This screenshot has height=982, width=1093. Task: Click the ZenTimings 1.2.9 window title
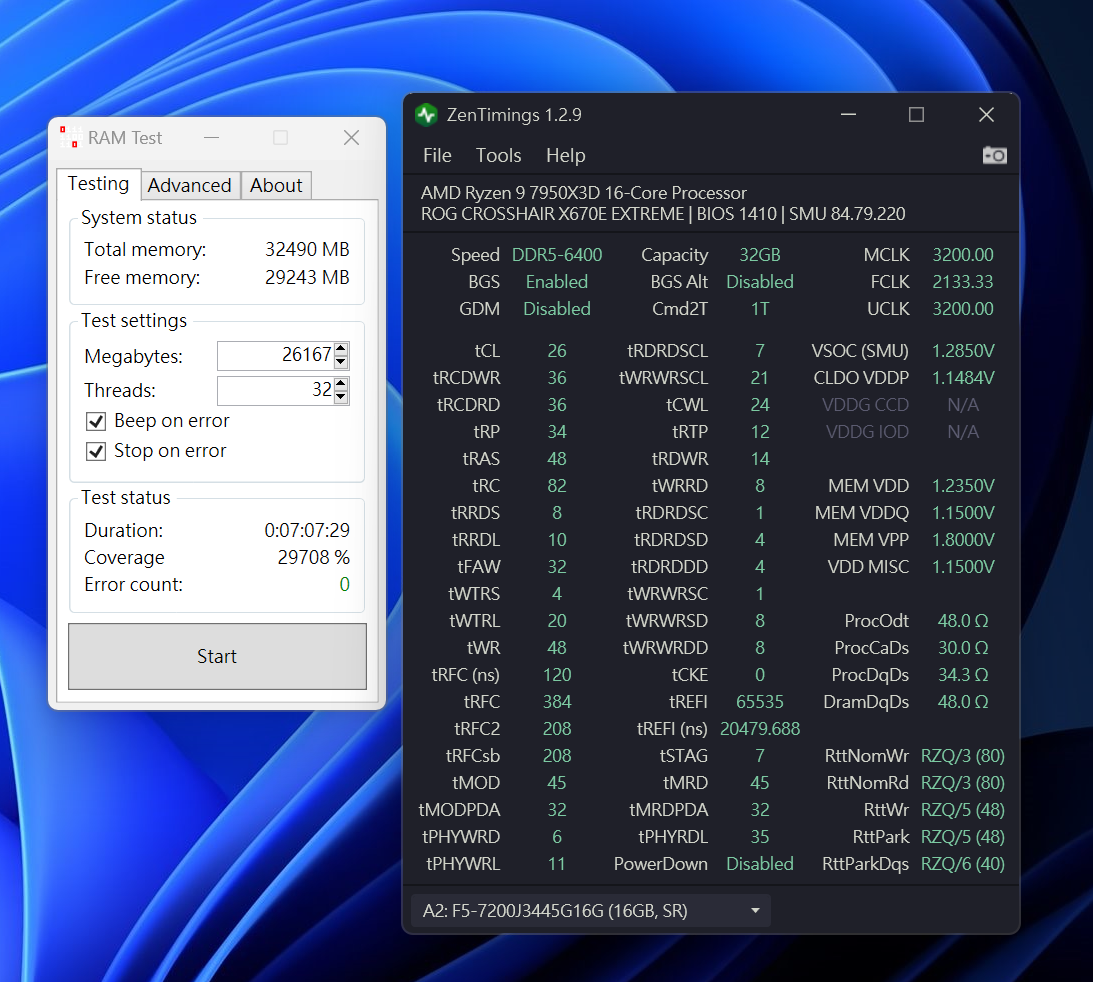tap(514, 115)
